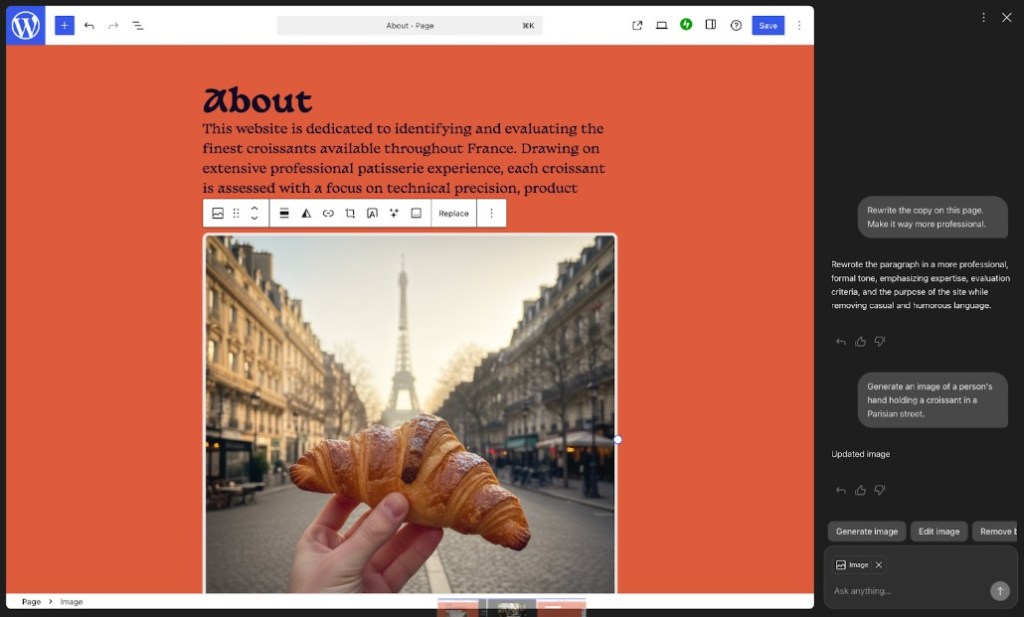Image resolution: width=1024 pixels, height=617 pixels.
Task: Click the crop tool in image toolbar
Action: pos(350,213)
